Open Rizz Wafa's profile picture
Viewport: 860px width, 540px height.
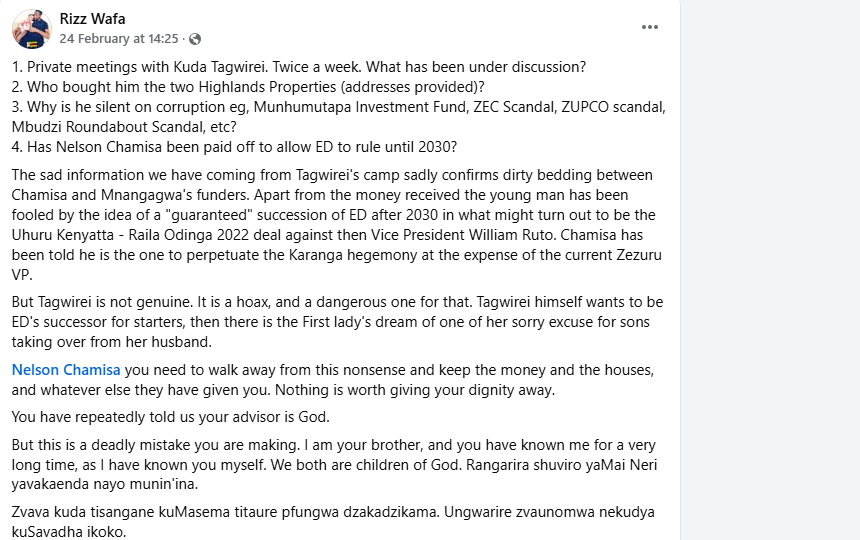tap(32, 29)
